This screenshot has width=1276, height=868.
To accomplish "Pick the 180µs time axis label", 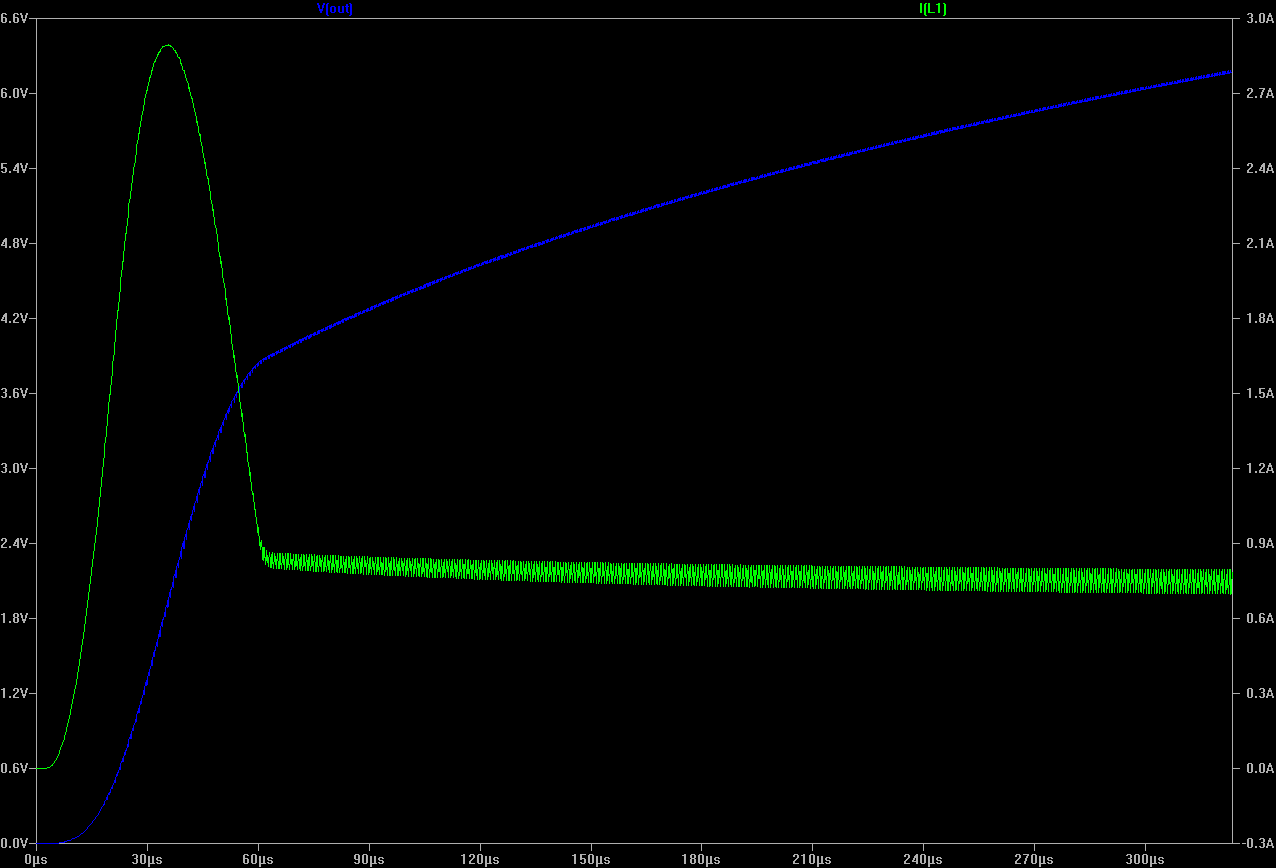I will click(x=702, y=860).
